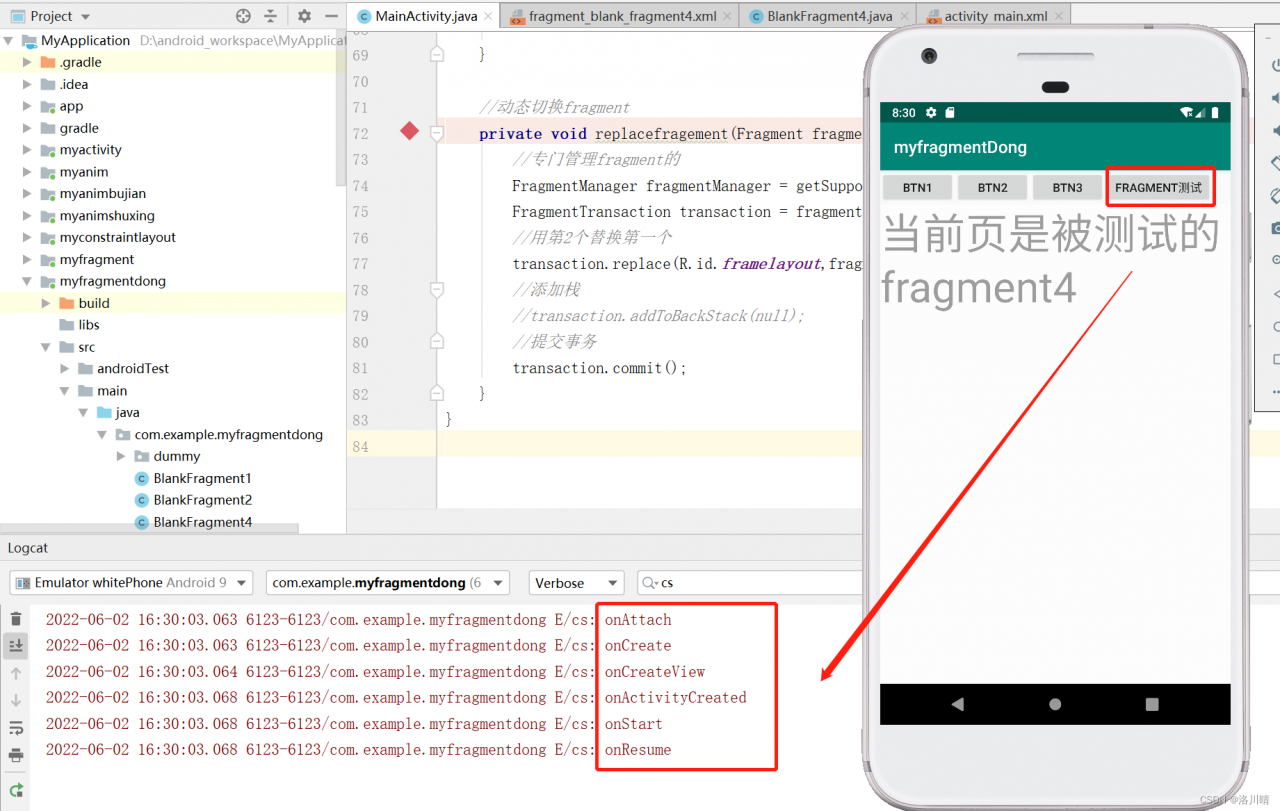Click the onCreateView log line

(375, 672)
